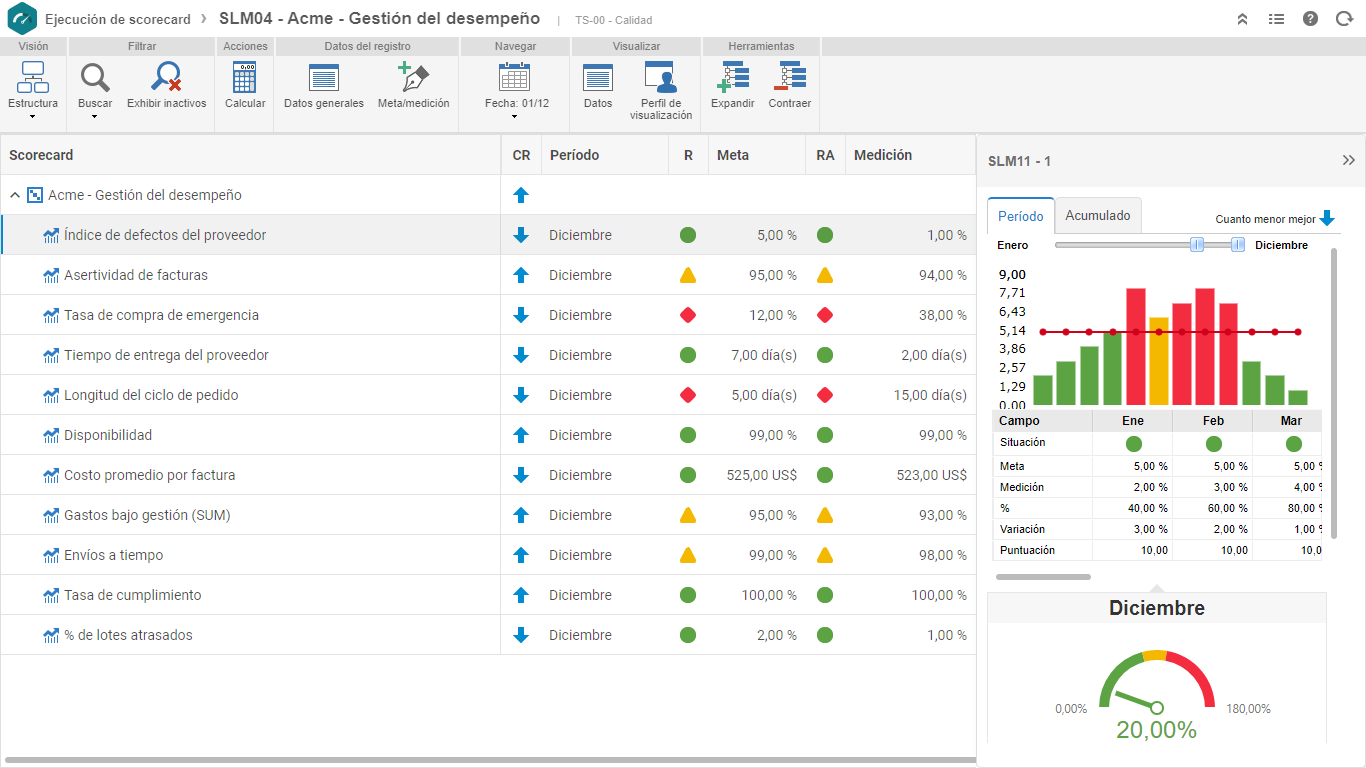Click the Calcular calculator icon
Viewport: 1366px width, 768px height.
pos(245,78)
